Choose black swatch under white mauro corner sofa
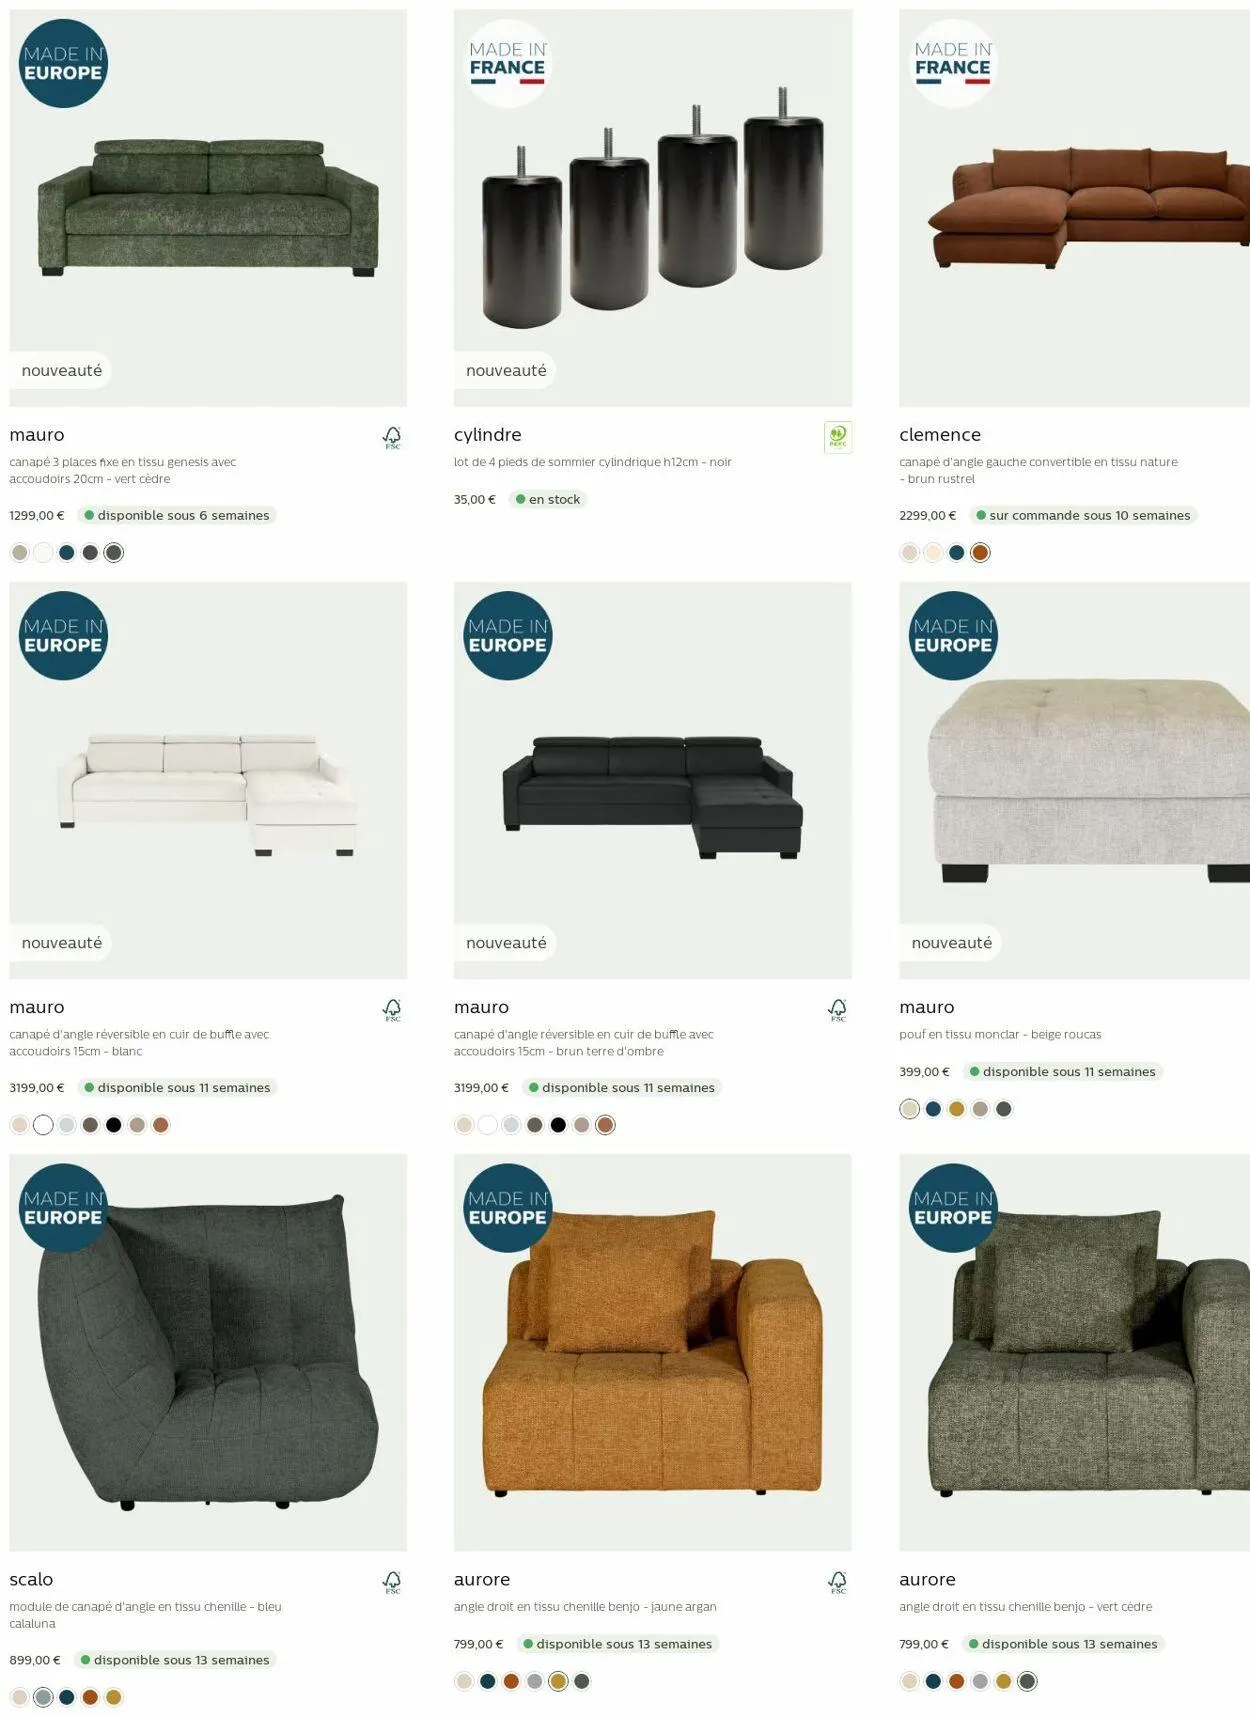This screenshot has height=1717, width=1250. (x=114, y=1125)
